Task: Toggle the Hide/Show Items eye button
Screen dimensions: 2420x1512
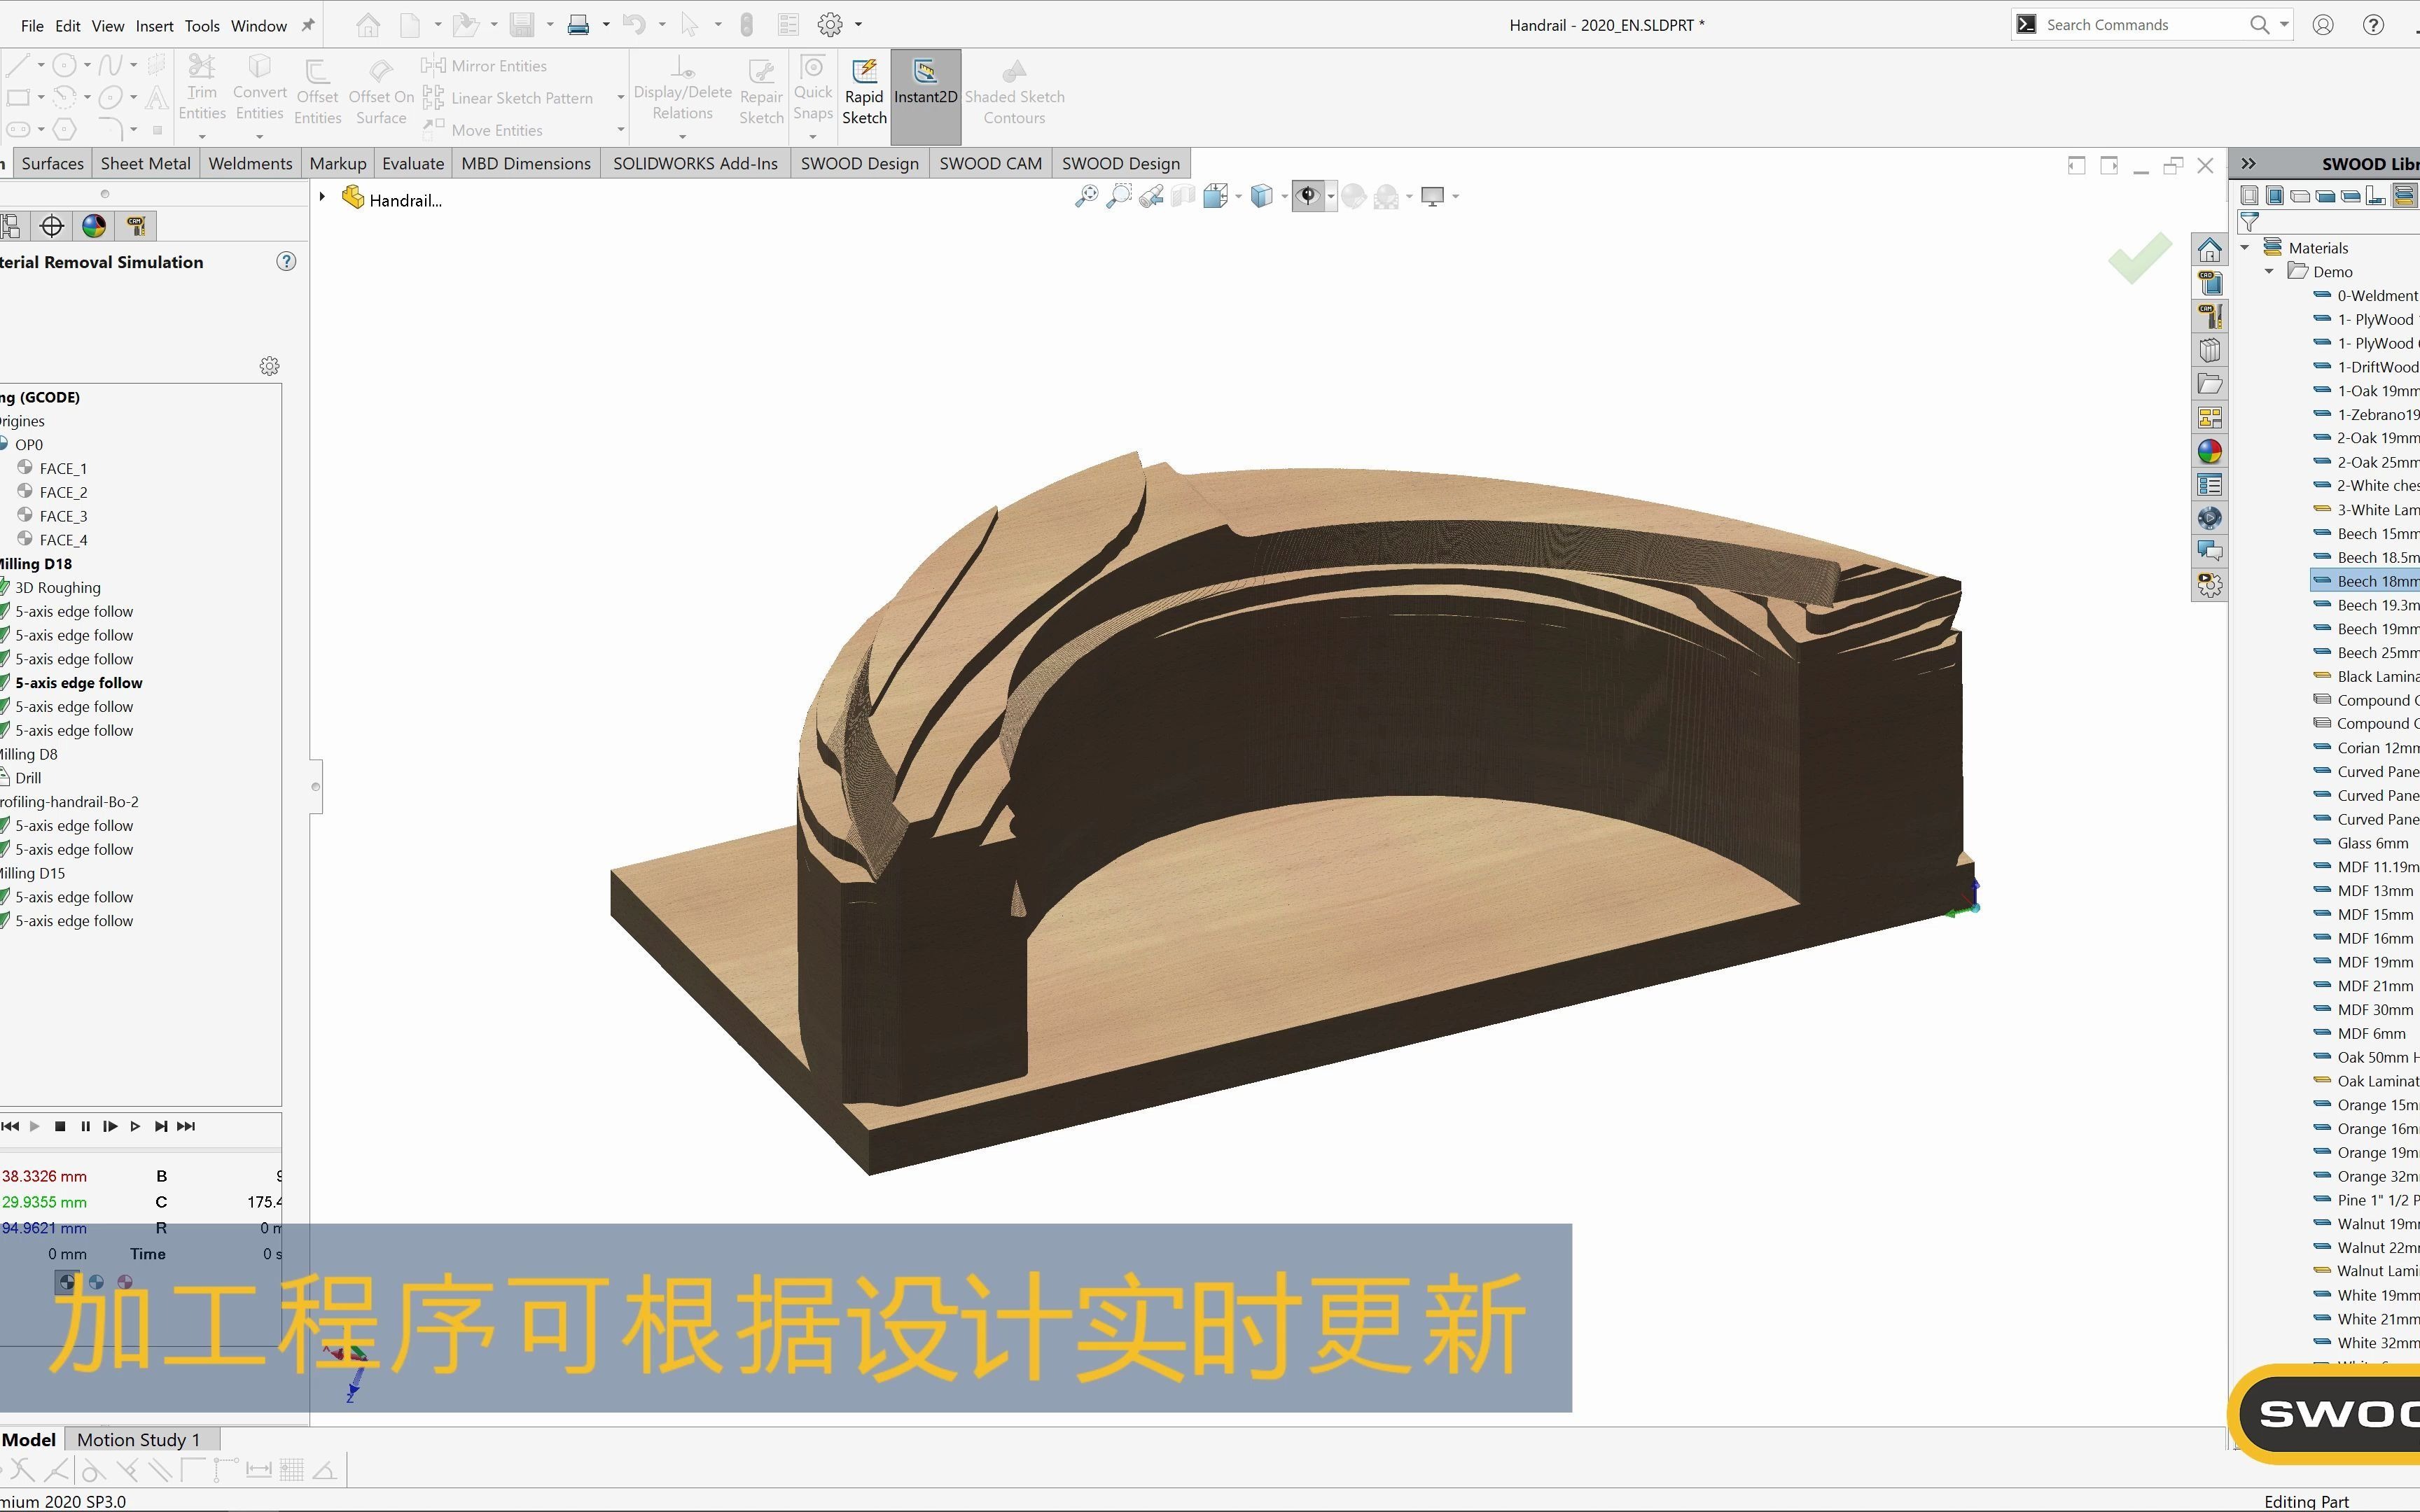Action: click(1307, 197)
